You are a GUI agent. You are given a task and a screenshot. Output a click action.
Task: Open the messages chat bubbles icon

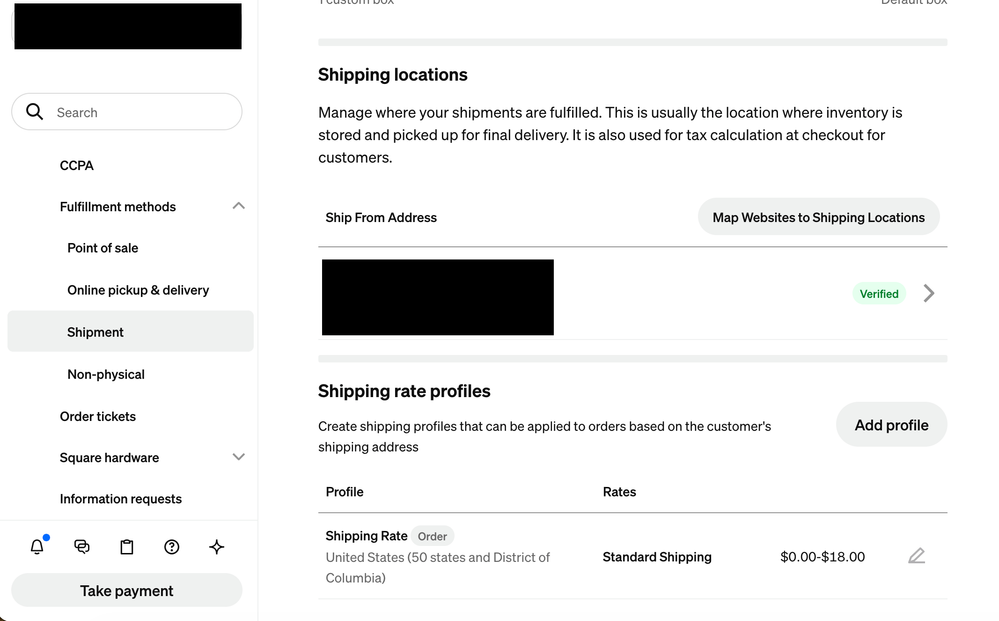click(x=82, y=546)
